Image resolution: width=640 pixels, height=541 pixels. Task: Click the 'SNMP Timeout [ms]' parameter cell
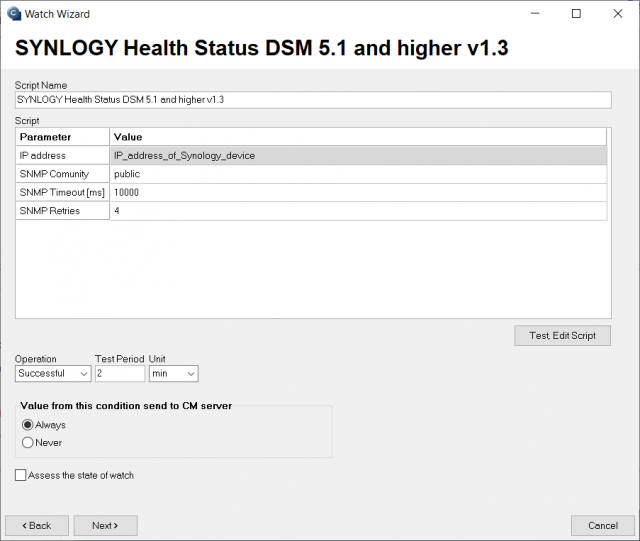62,192
